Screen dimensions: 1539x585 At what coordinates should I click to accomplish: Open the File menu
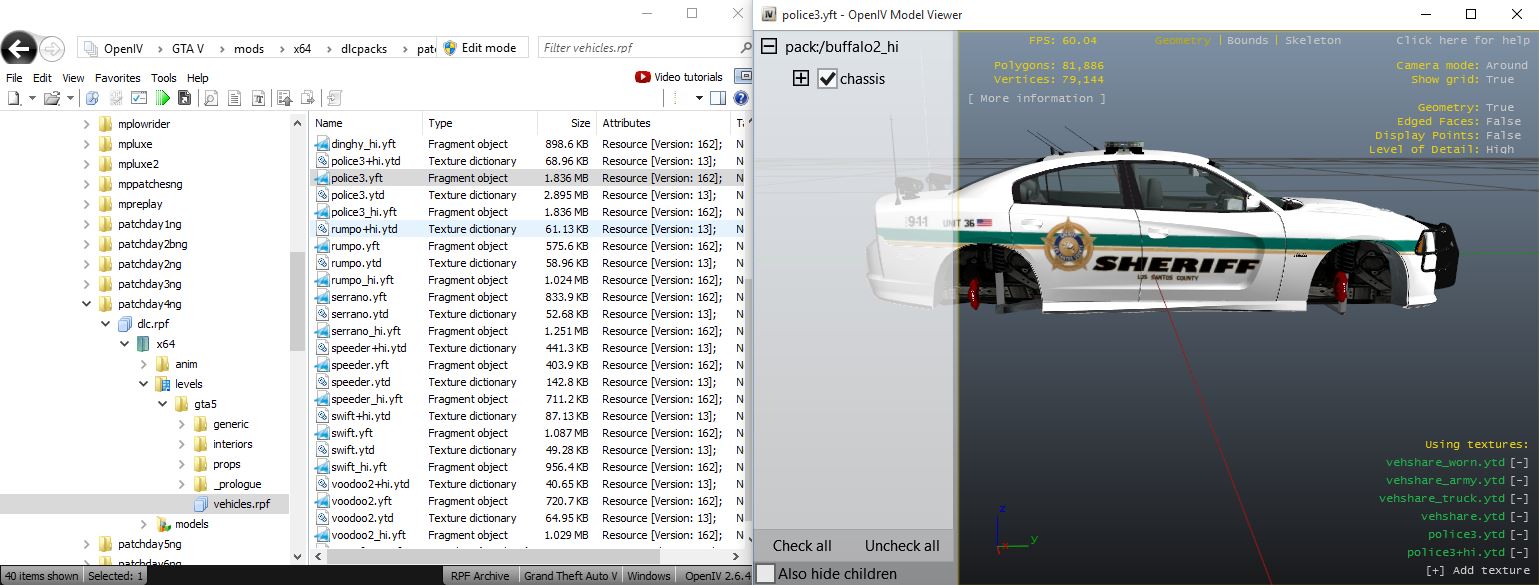(14, 77)
